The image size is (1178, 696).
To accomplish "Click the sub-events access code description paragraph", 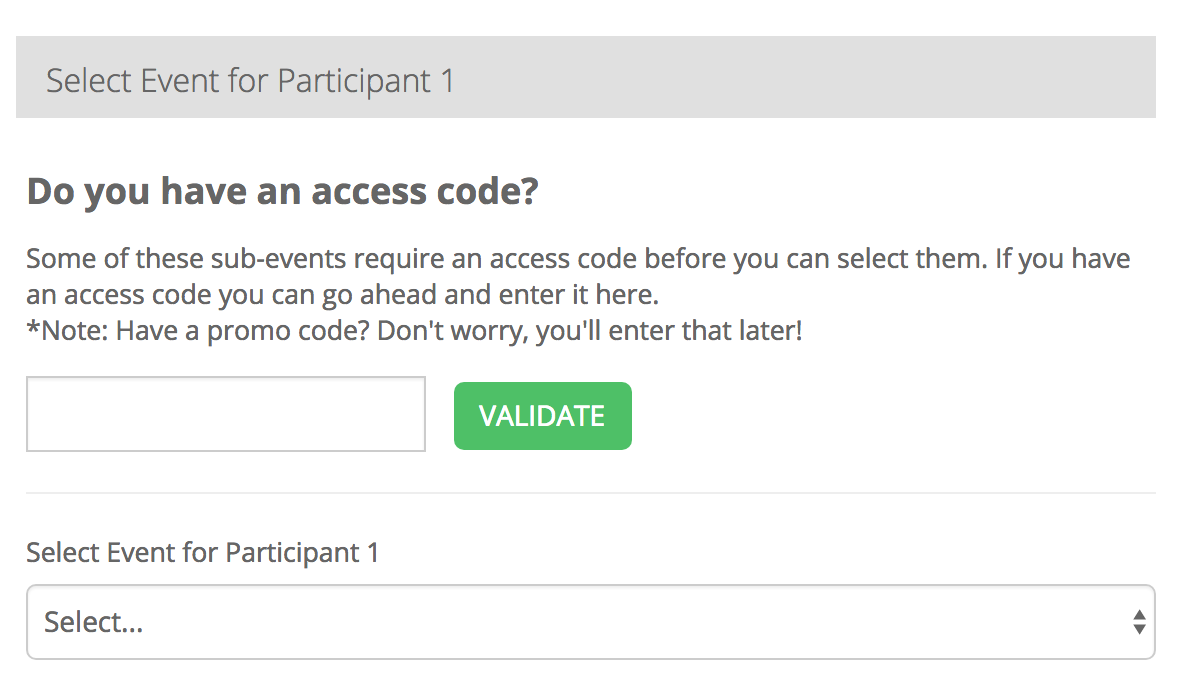I will pyautogui.click(x=578, y=260).
